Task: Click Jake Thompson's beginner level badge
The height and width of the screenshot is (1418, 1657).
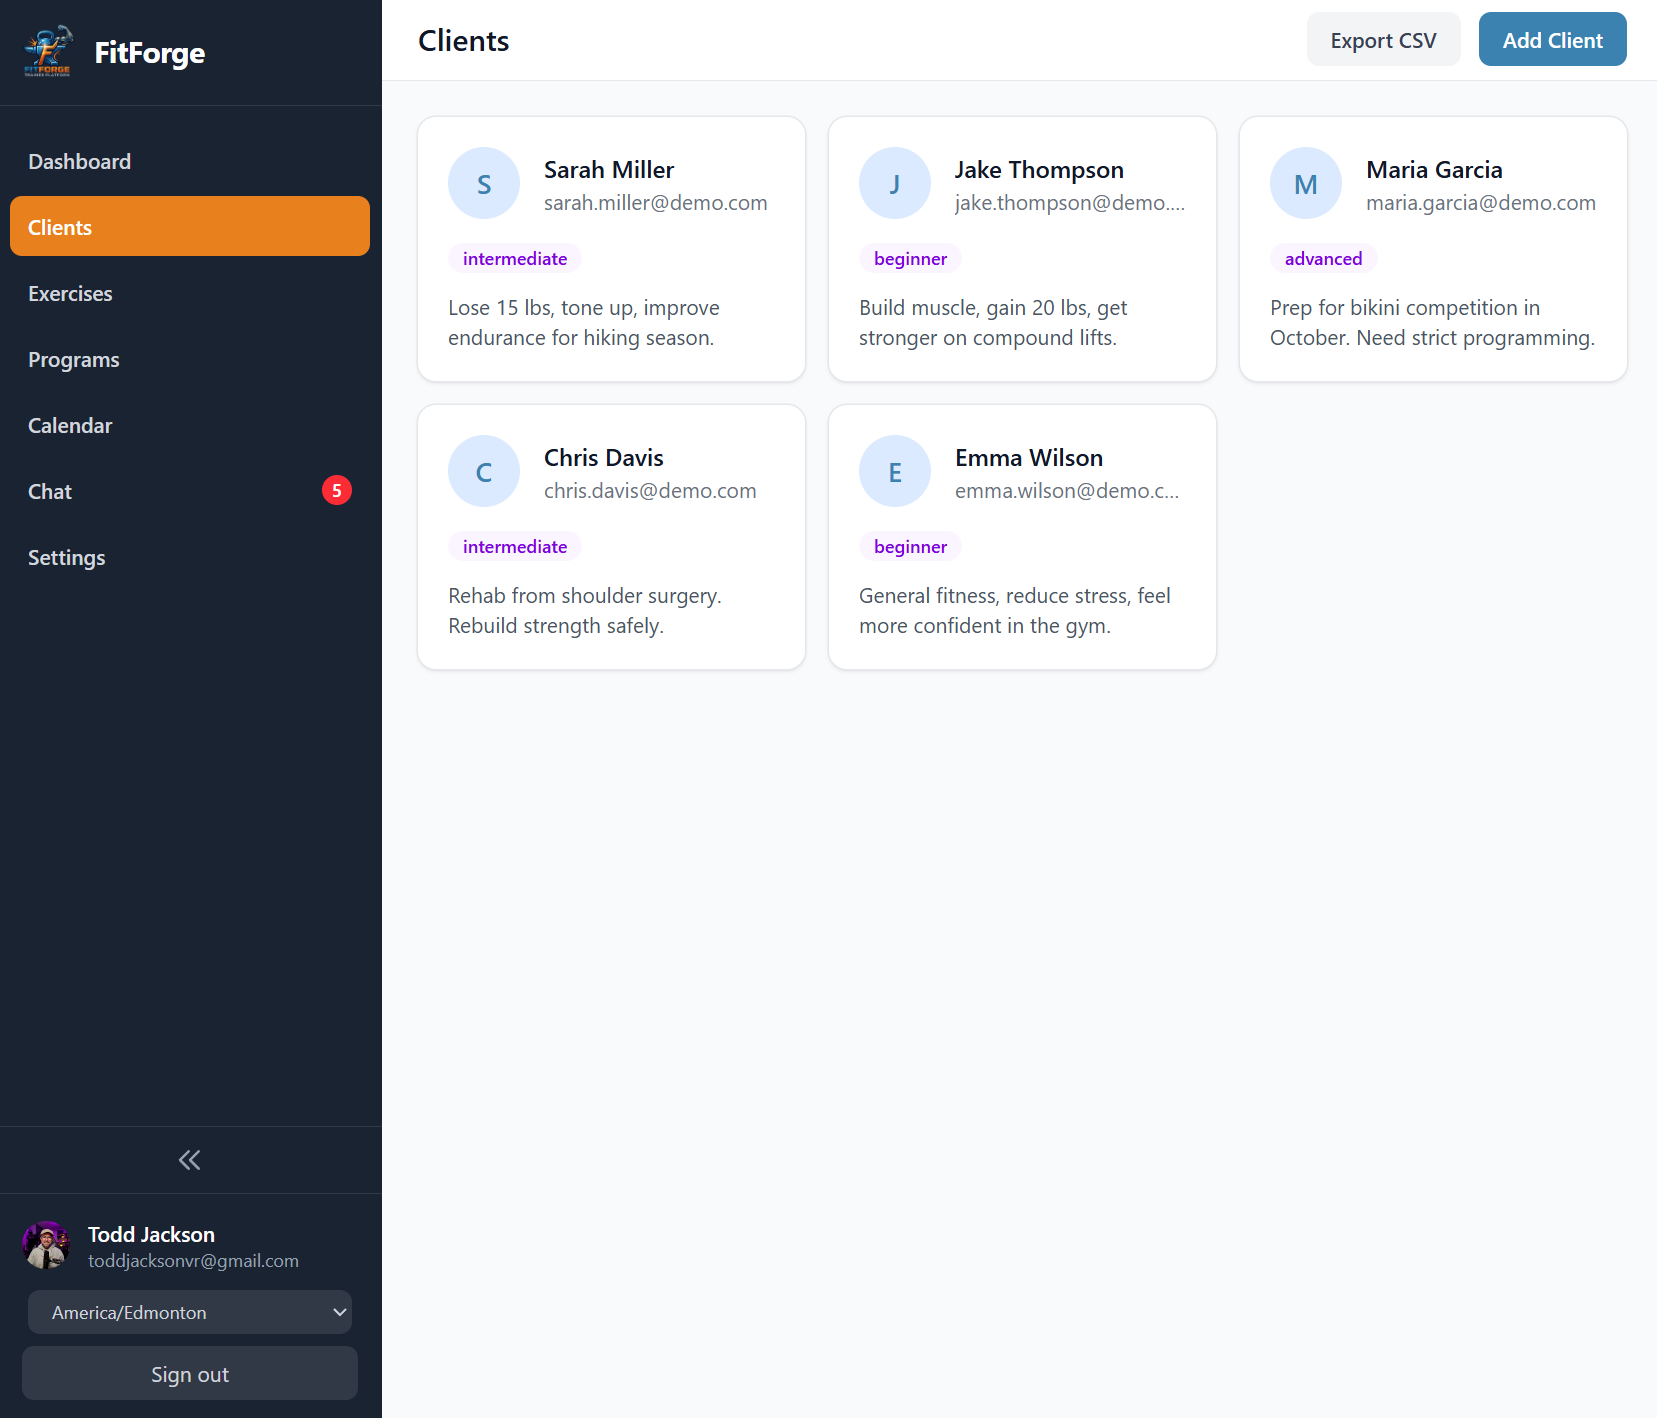Action: [x=910, y=258]
